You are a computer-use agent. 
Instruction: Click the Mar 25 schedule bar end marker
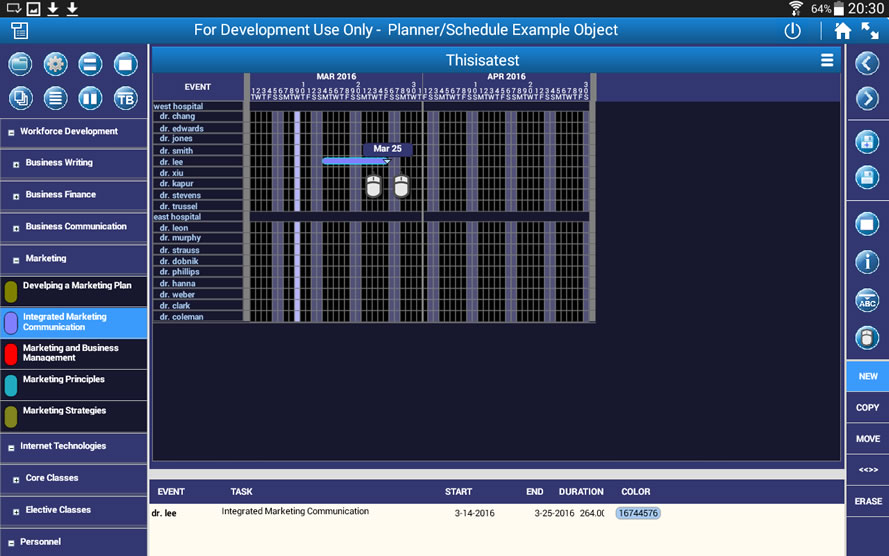point(387,161)
